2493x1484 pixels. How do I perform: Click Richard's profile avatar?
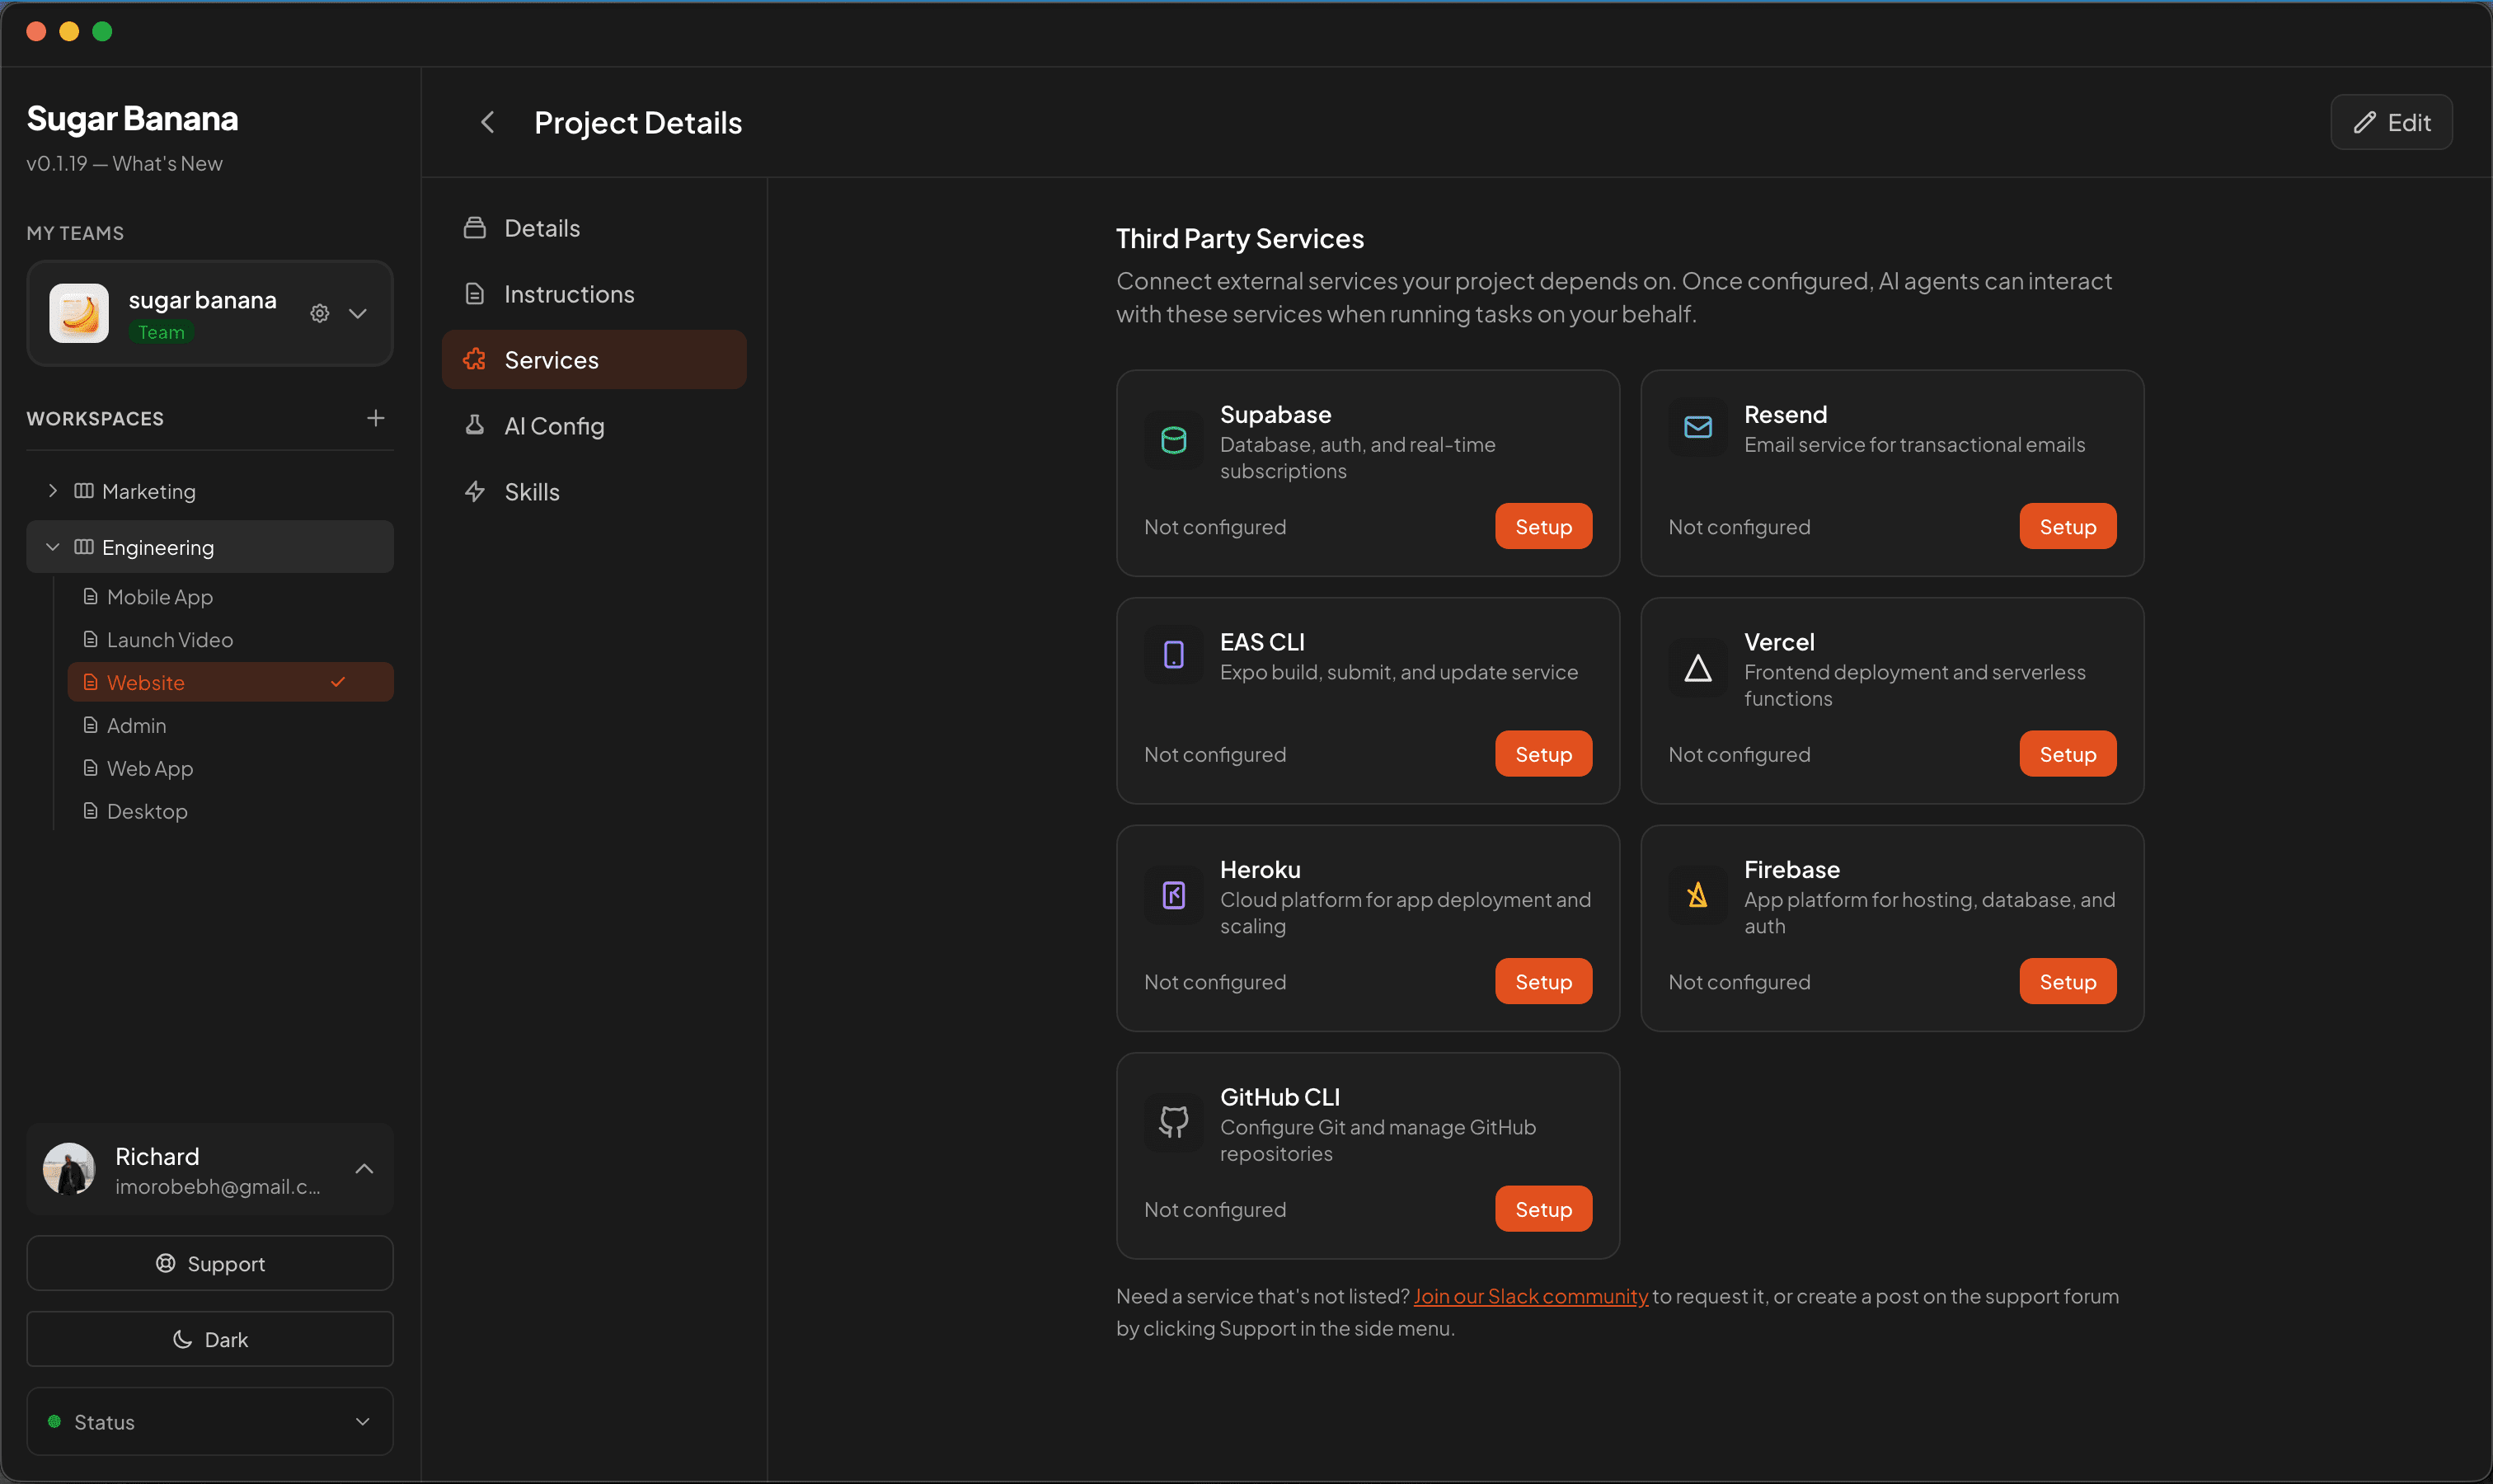coord(69,1169)
